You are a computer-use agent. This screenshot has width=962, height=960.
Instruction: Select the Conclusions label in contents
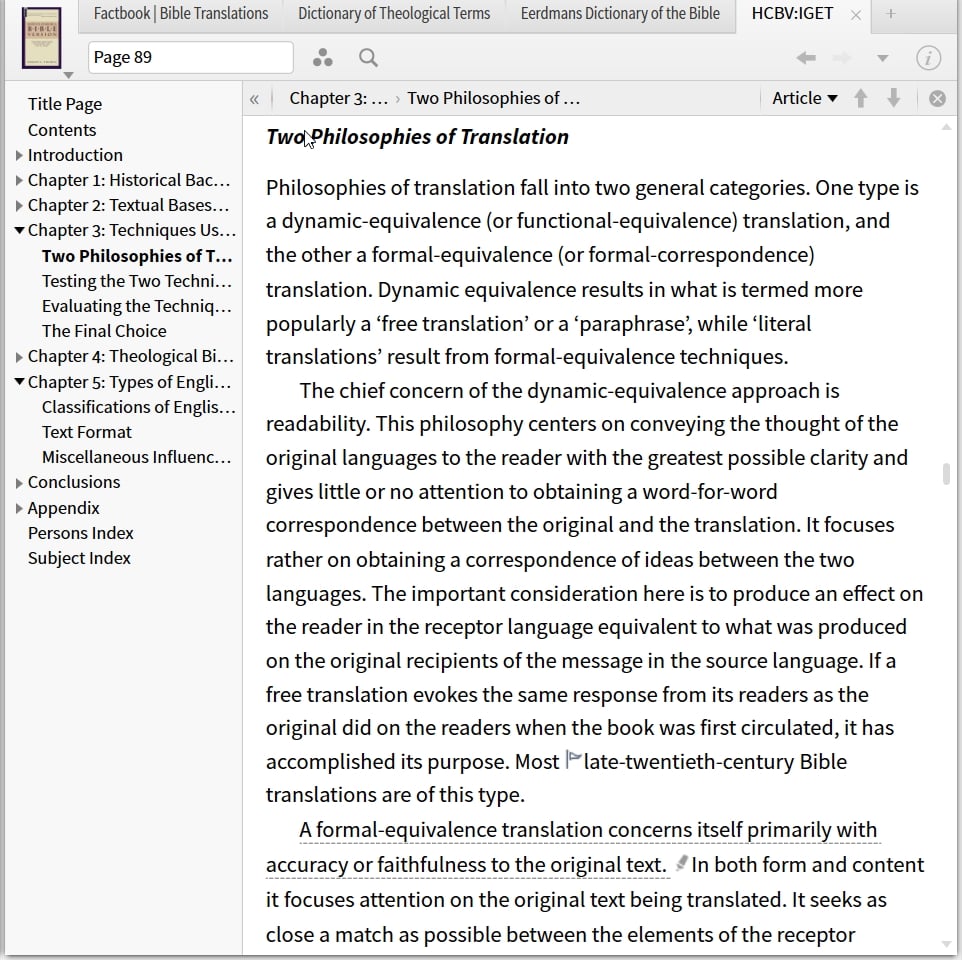click(74, 483)
